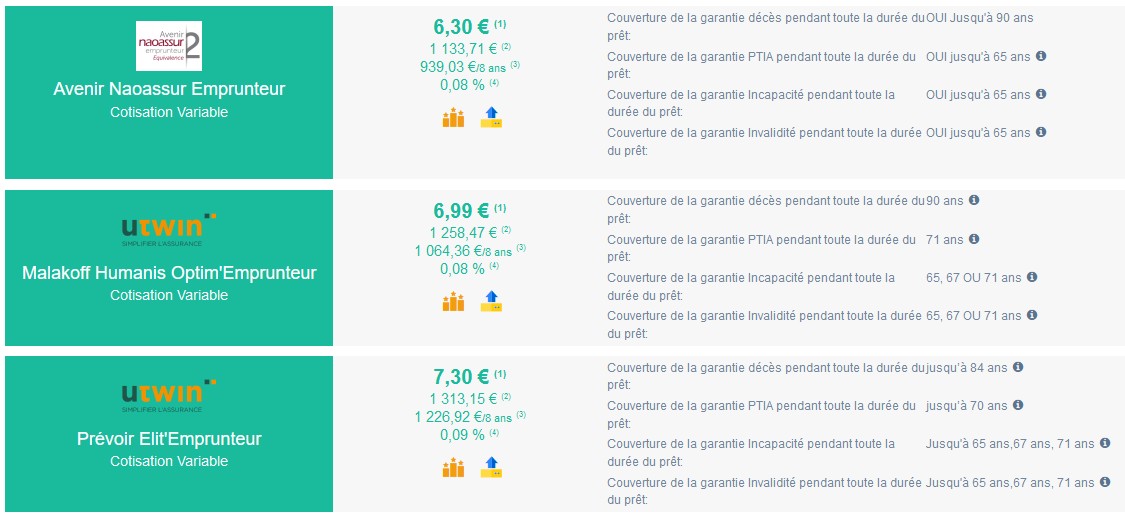Image resolution: width=1125 pixels, height=517 pixels.
Task: Click the star podium icon for Prévoir Elit'Emprunteur
Action: tap(453, 468)
